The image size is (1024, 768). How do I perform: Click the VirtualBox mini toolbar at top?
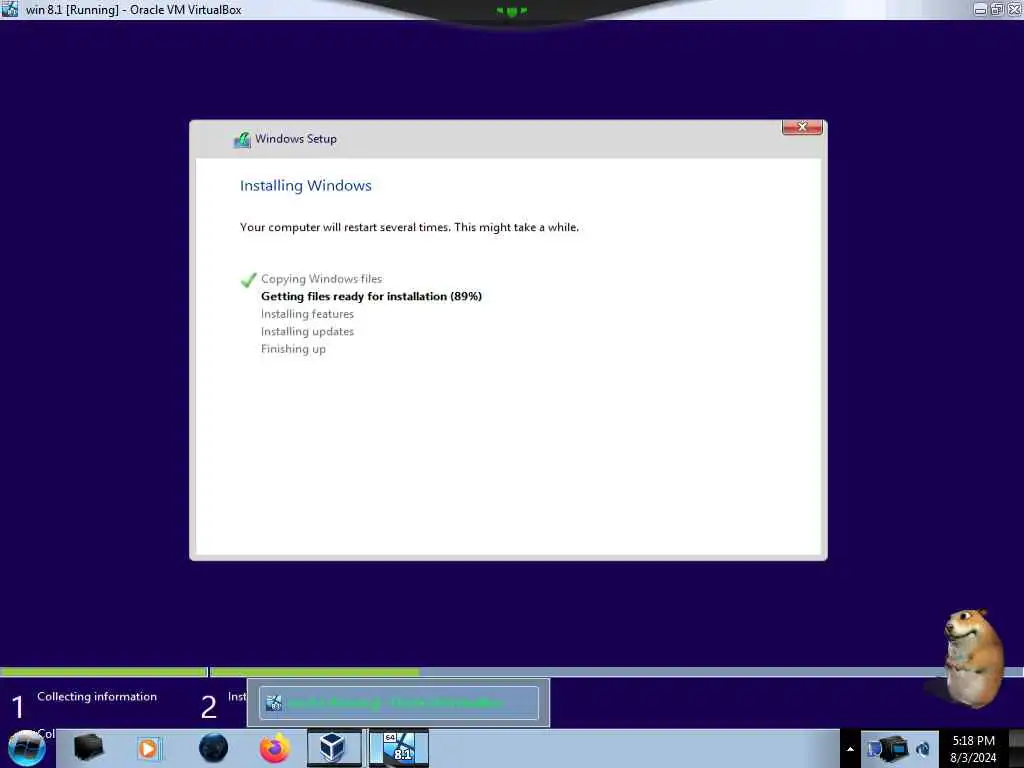511,12
